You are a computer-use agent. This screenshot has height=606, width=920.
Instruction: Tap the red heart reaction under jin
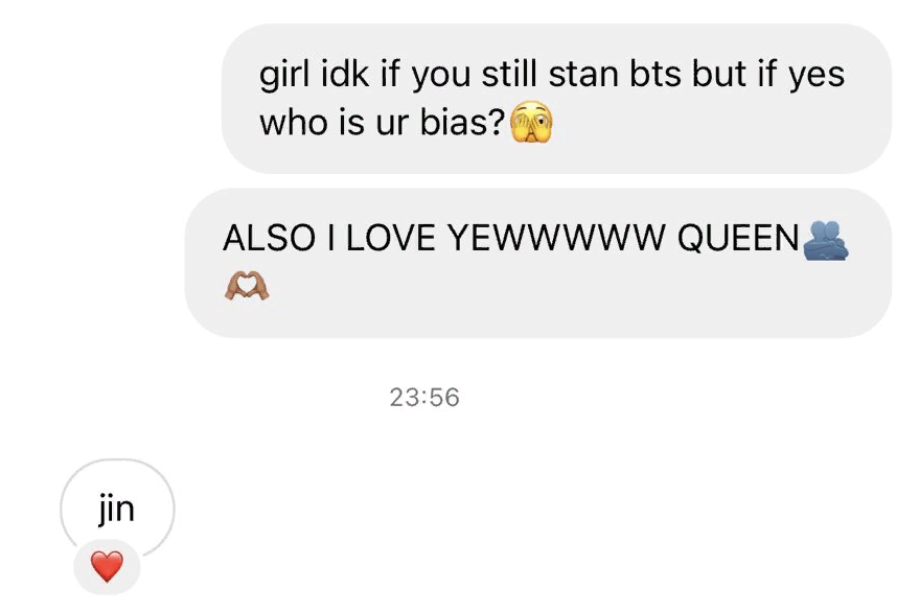coord(107,567)
